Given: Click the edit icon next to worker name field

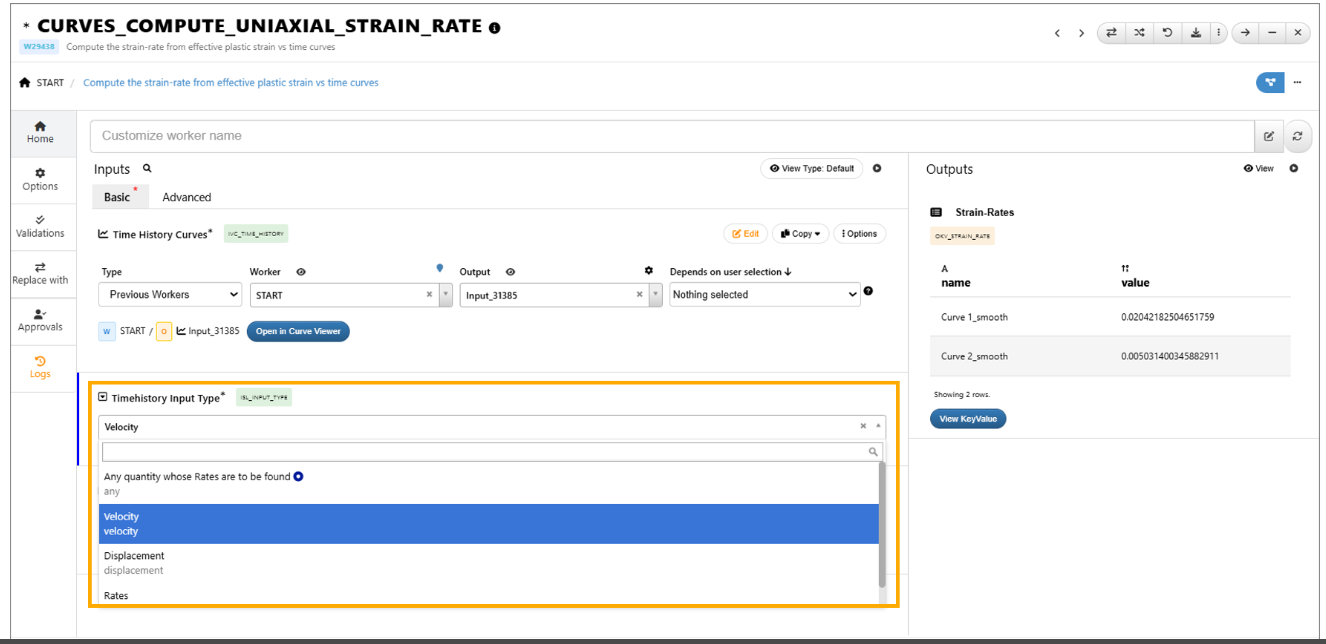Looking at the screenshot, I should click(x=1268, y=136).
